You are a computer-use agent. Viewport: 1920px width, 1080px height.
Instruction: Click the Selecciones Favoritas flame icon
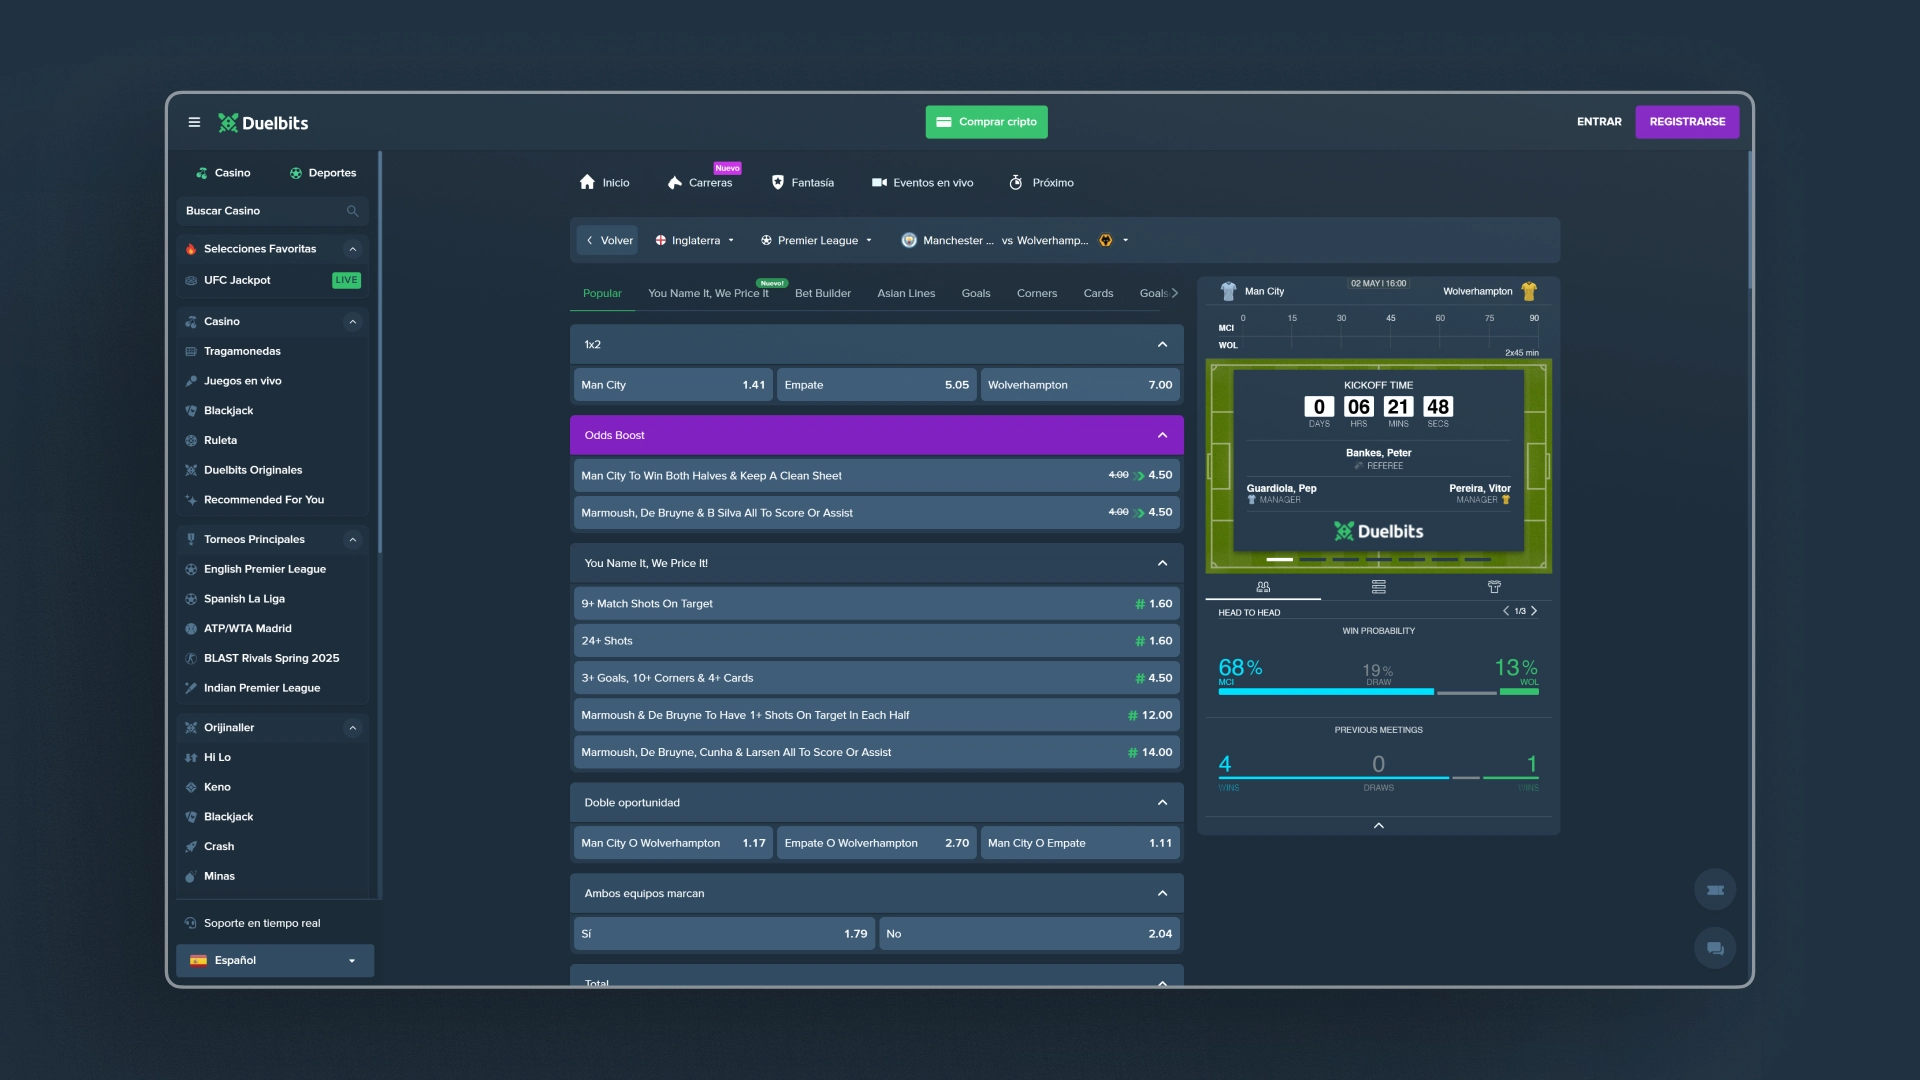[191, 249]
